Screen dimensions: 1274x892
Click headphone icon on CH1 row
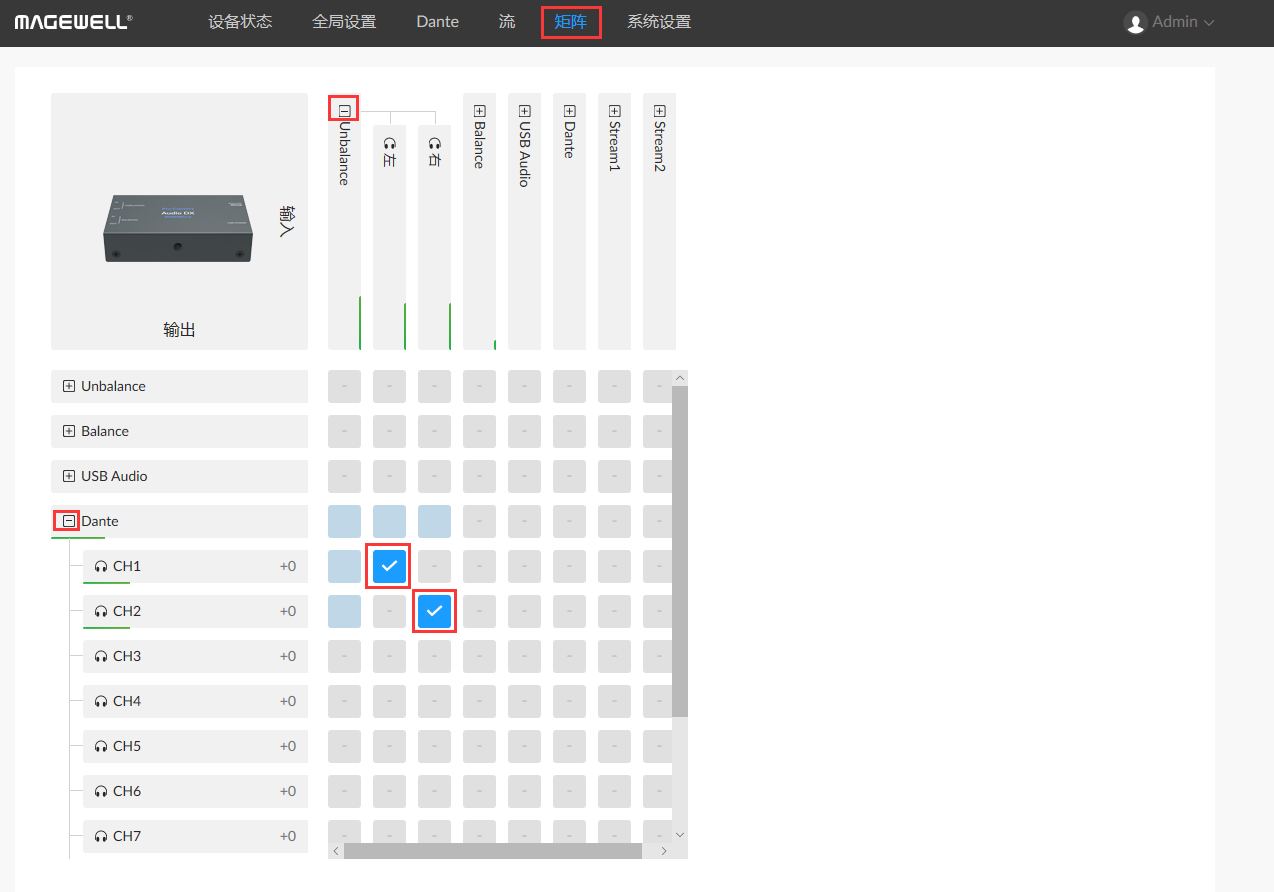point(100,566)
